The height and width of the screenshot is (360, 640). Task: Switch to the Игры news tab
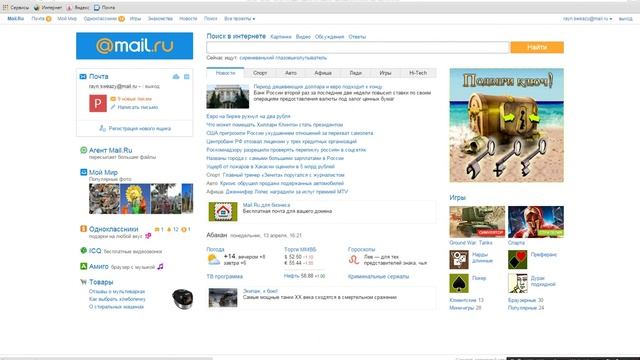385,73
